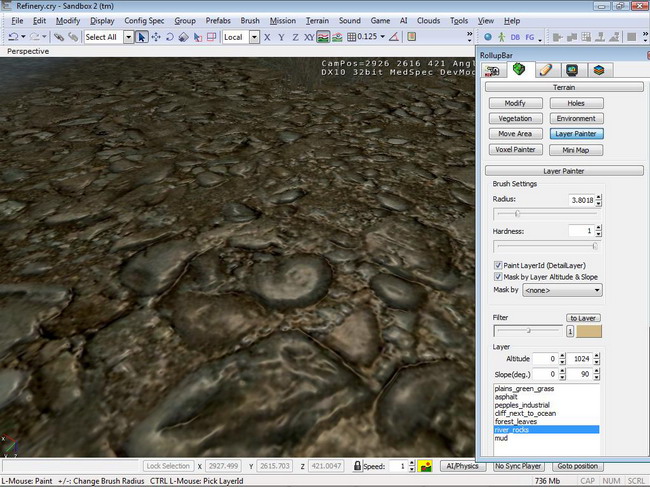The image size is (650, 487).
Task: Open the File menu
Action: (x=17, y=21)
